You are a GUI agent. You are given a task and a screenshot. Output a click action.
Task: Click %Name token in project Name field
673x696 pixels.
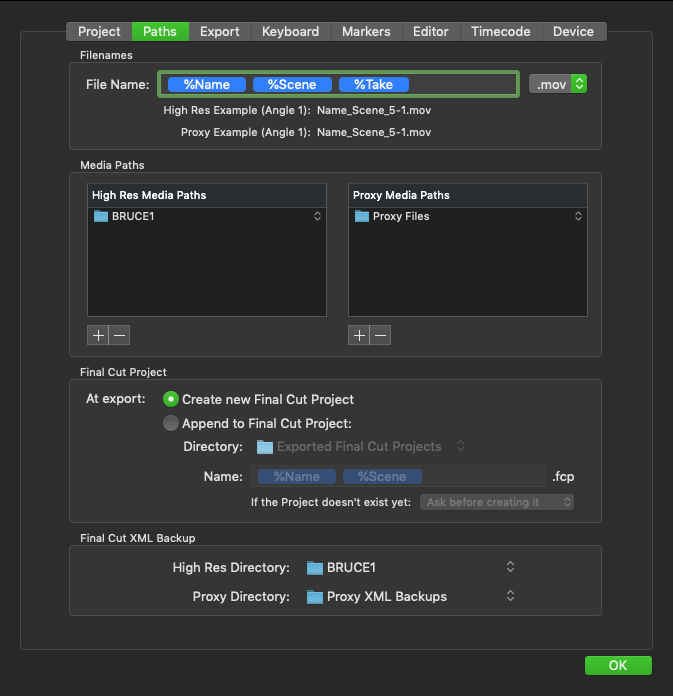click(297, 477)
